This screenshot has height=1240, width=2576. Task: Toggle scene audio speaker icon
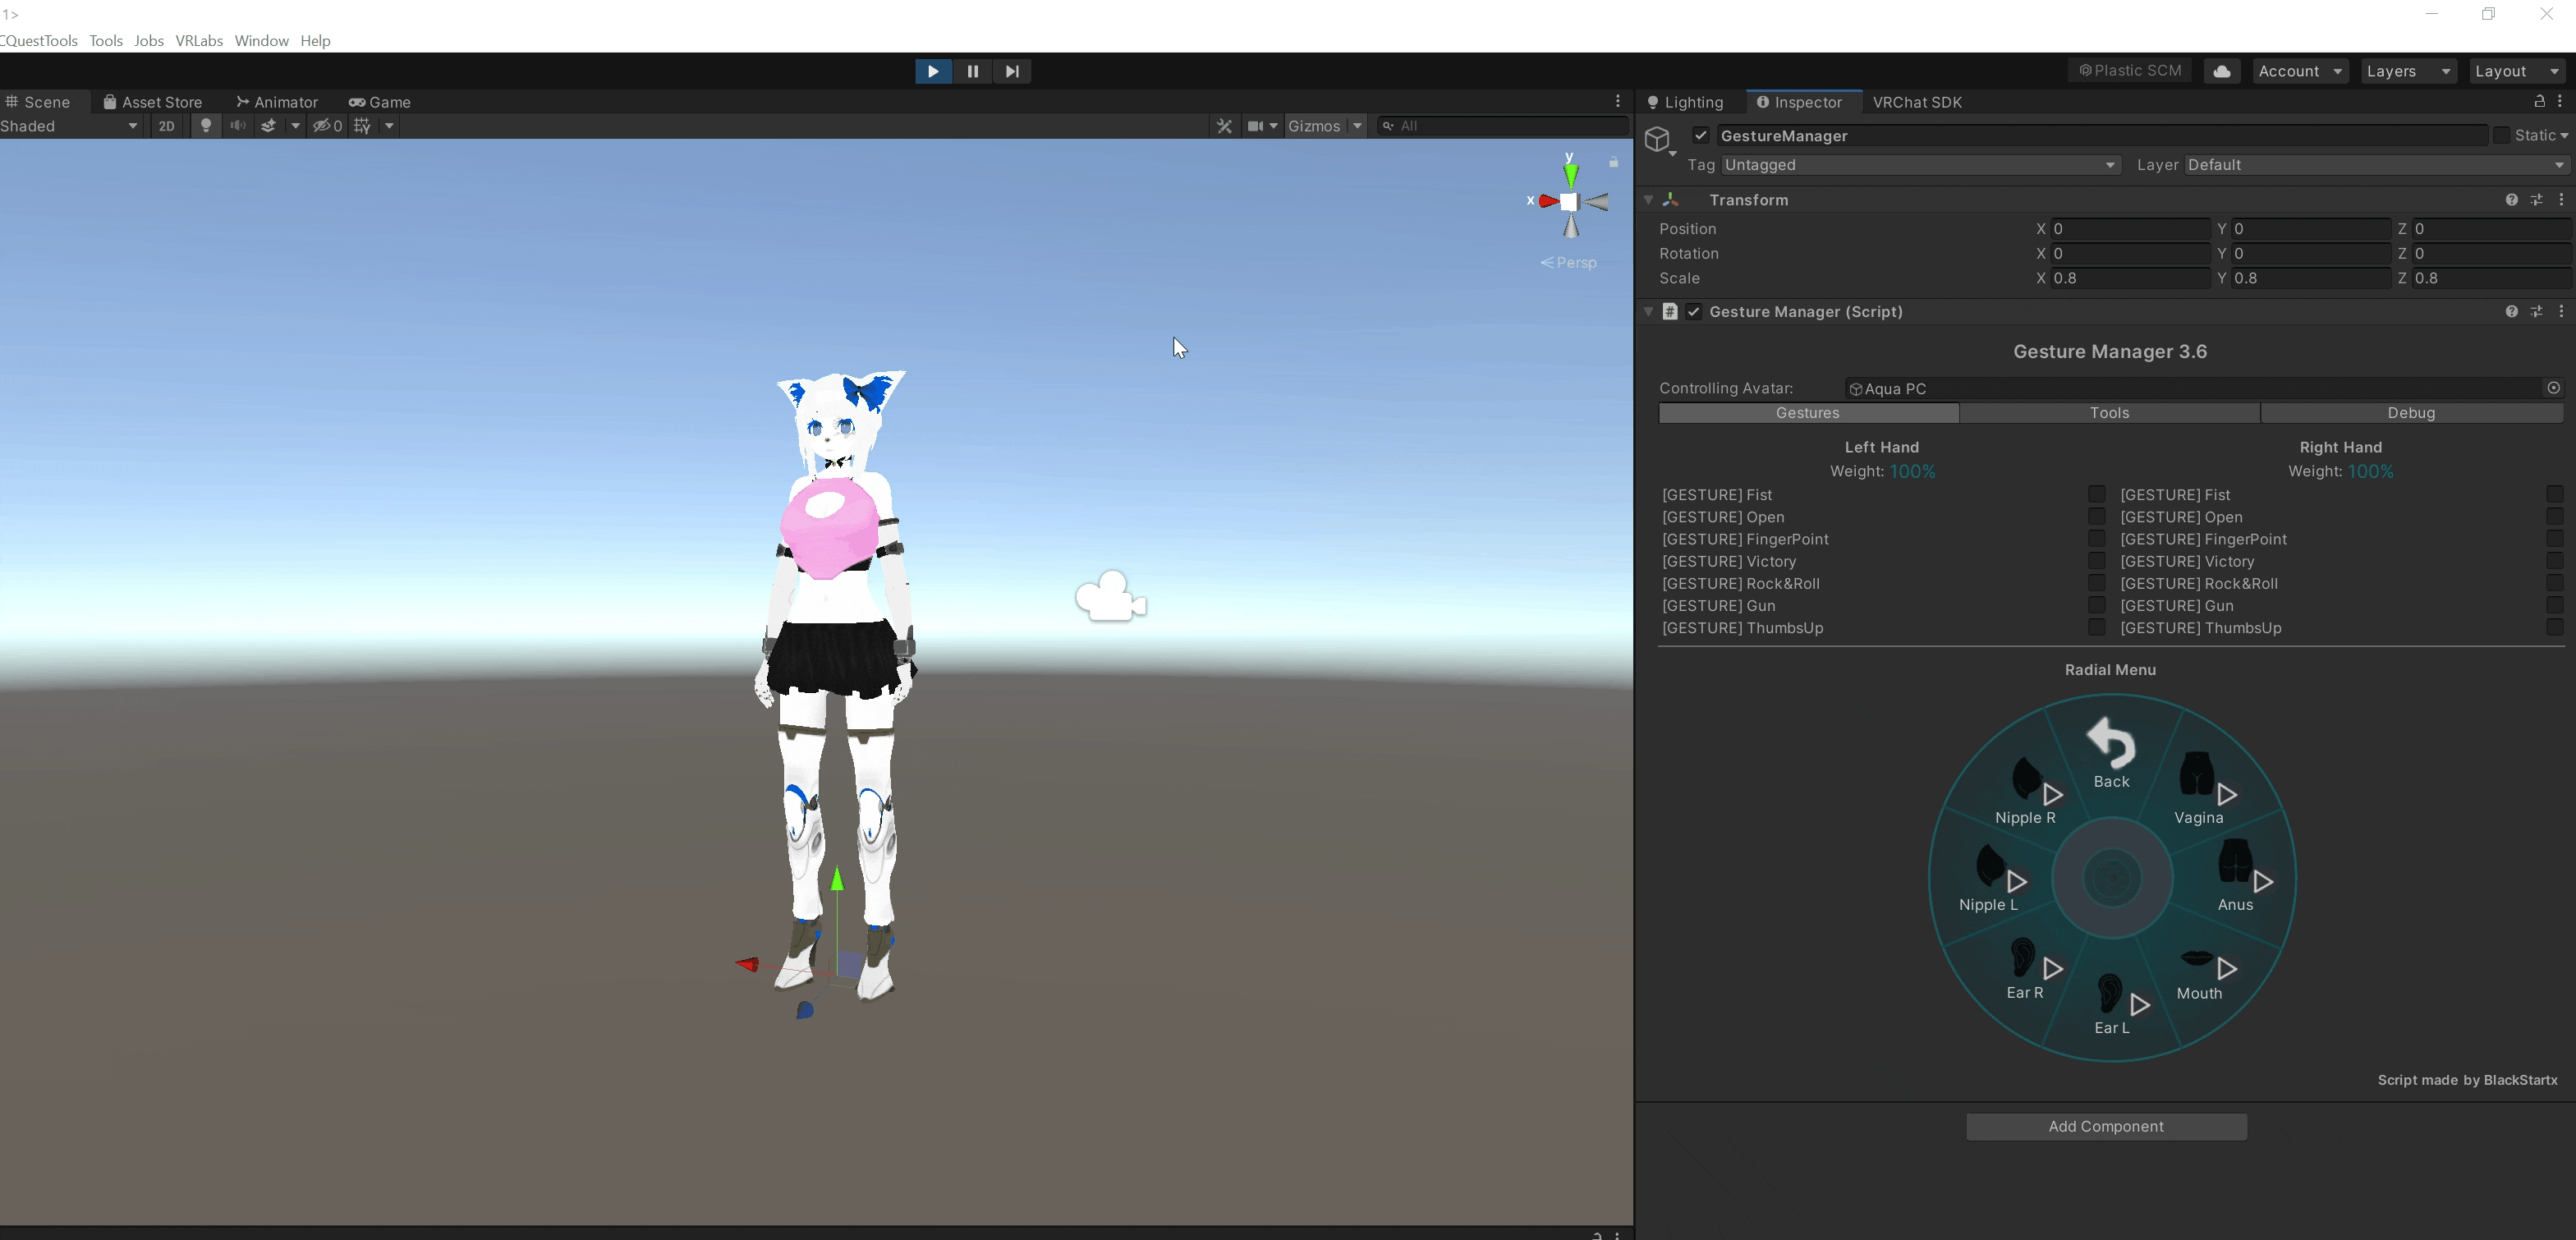(238, 126)
